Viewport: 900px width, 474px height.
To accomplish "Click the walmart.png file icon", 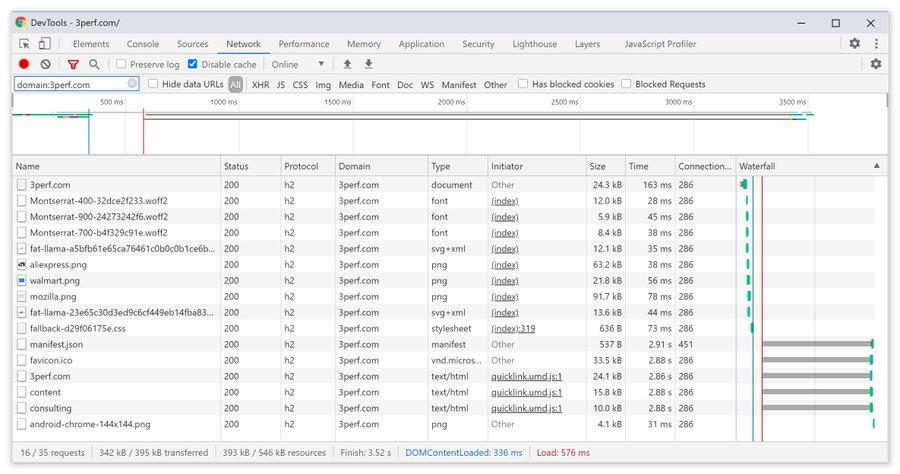I will pos(22,281).
